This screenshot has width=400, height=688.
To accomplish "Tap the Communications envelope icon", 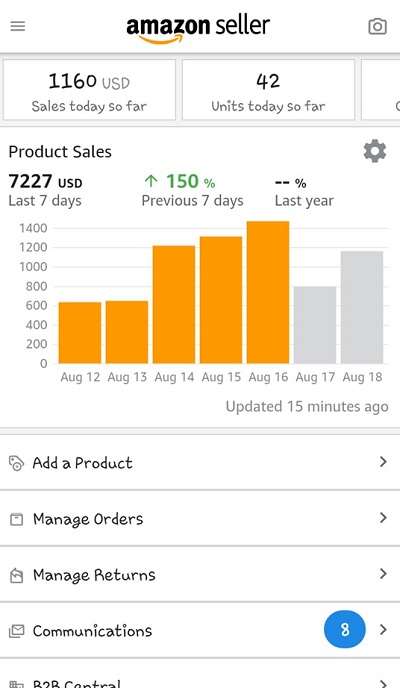I will 17,631.
